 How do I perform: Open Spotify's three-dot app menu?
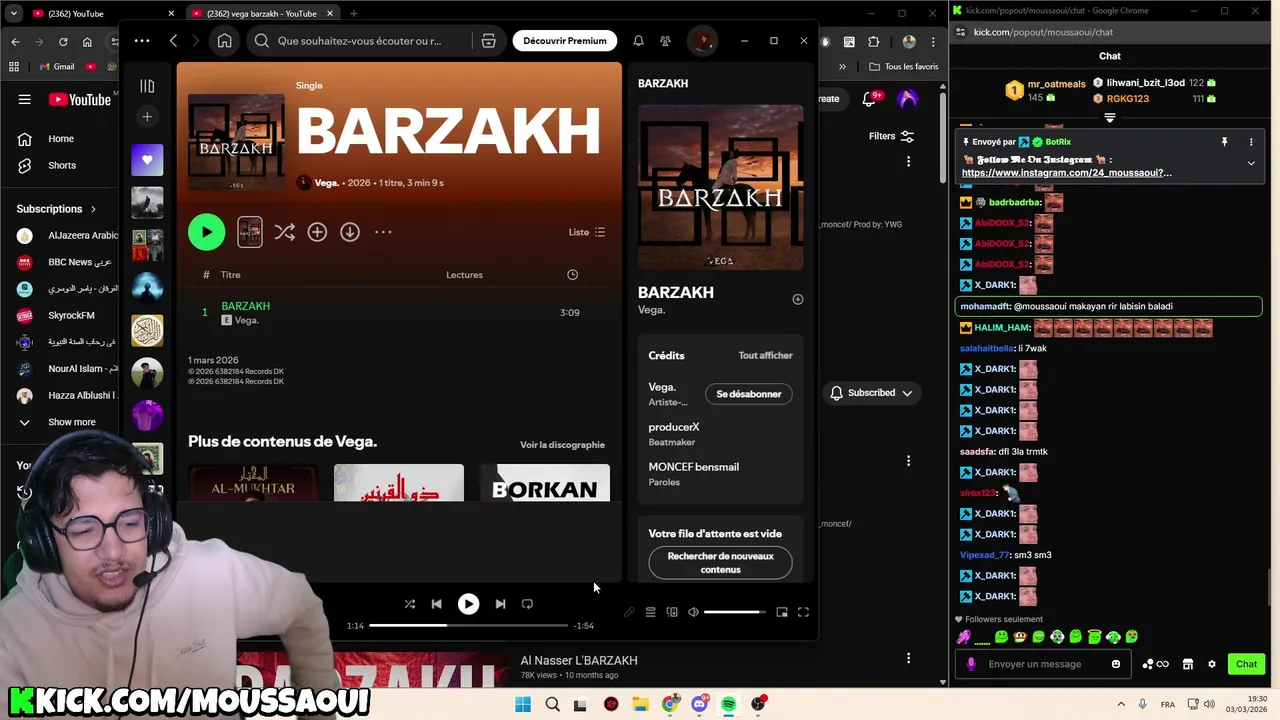point(142,41)
